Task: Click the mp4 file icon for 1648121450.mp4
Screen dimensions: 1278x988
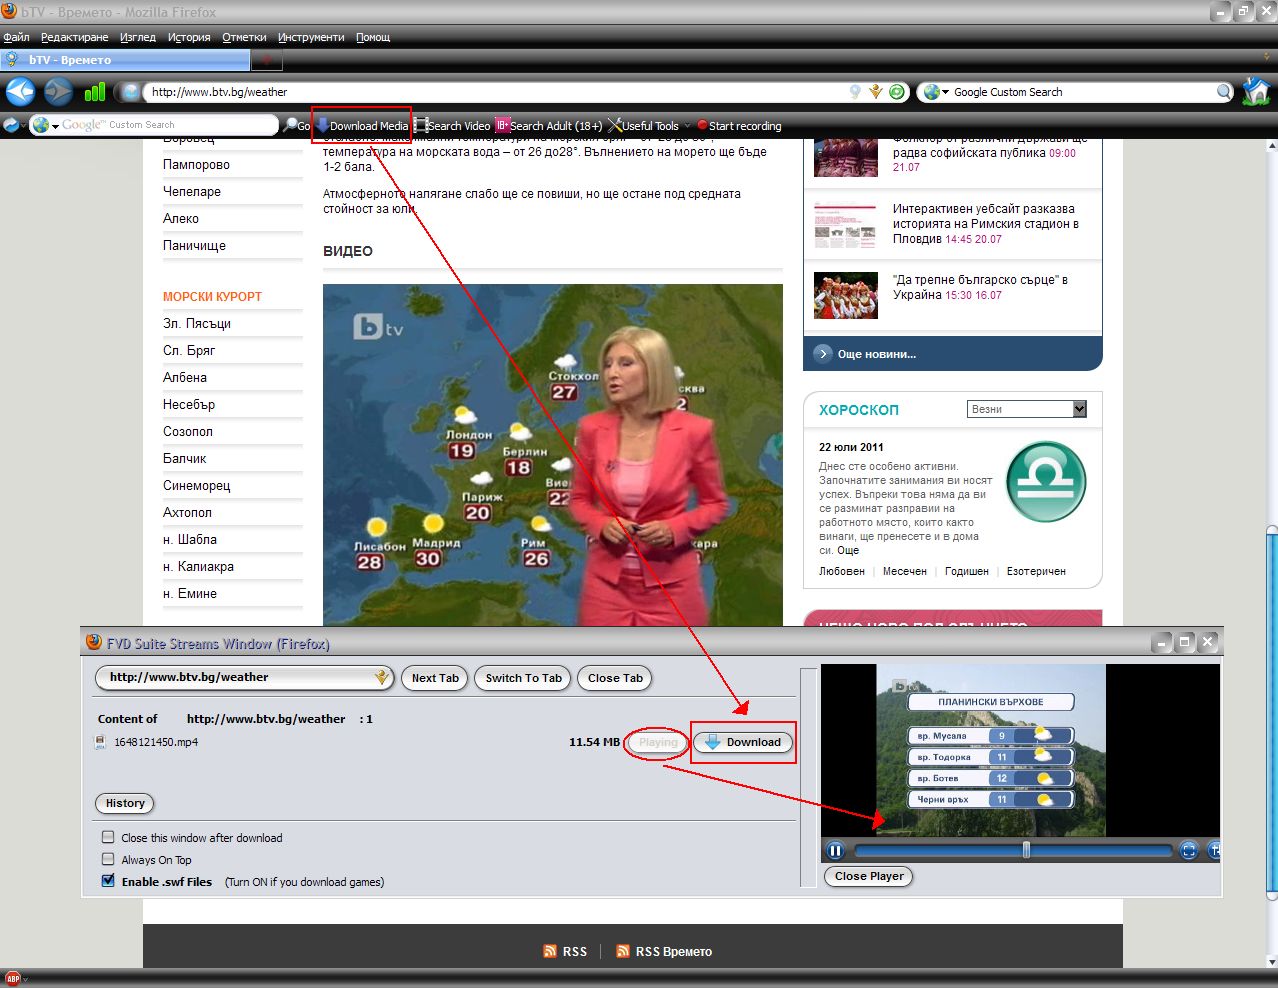Action: click(100, 742)
